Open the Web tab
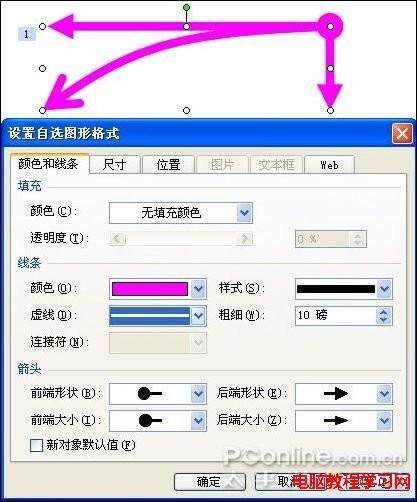417x502 pixels. tap(329, 165)
